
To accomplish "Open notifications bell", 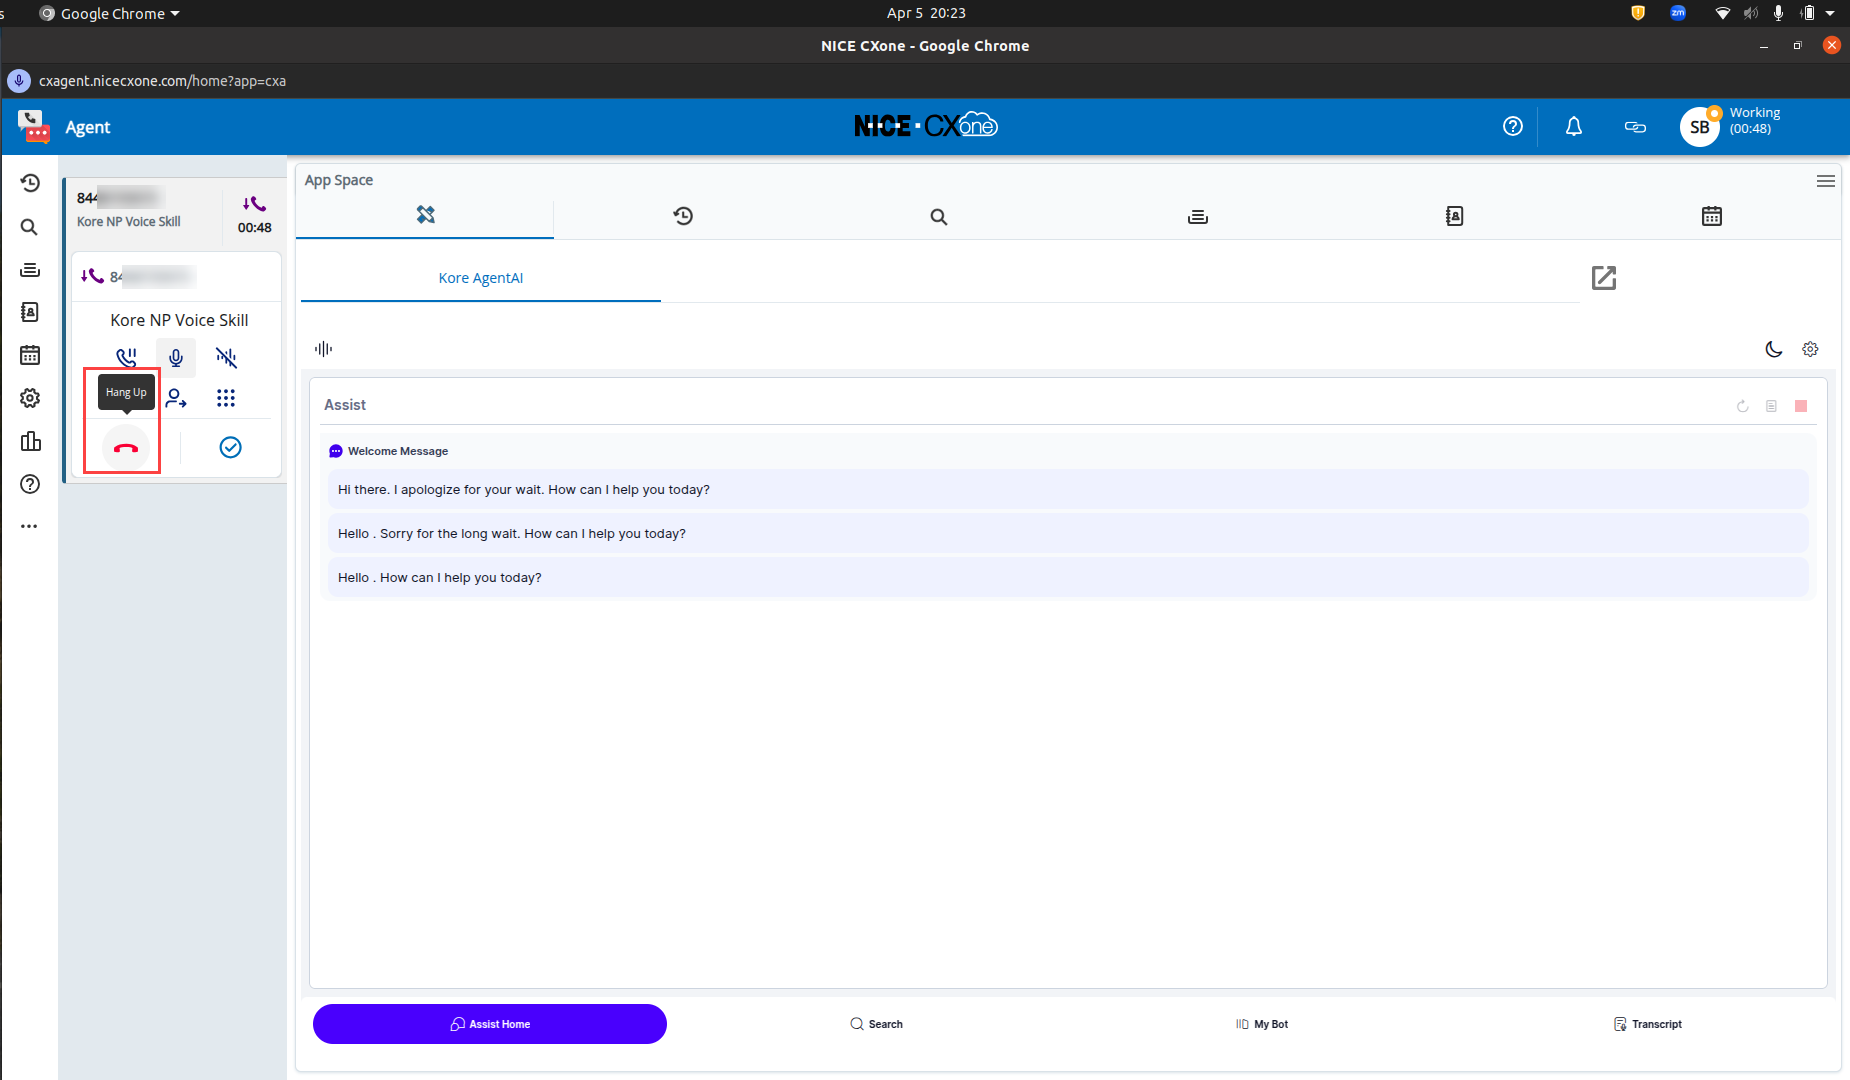I will pos(1574,126).
